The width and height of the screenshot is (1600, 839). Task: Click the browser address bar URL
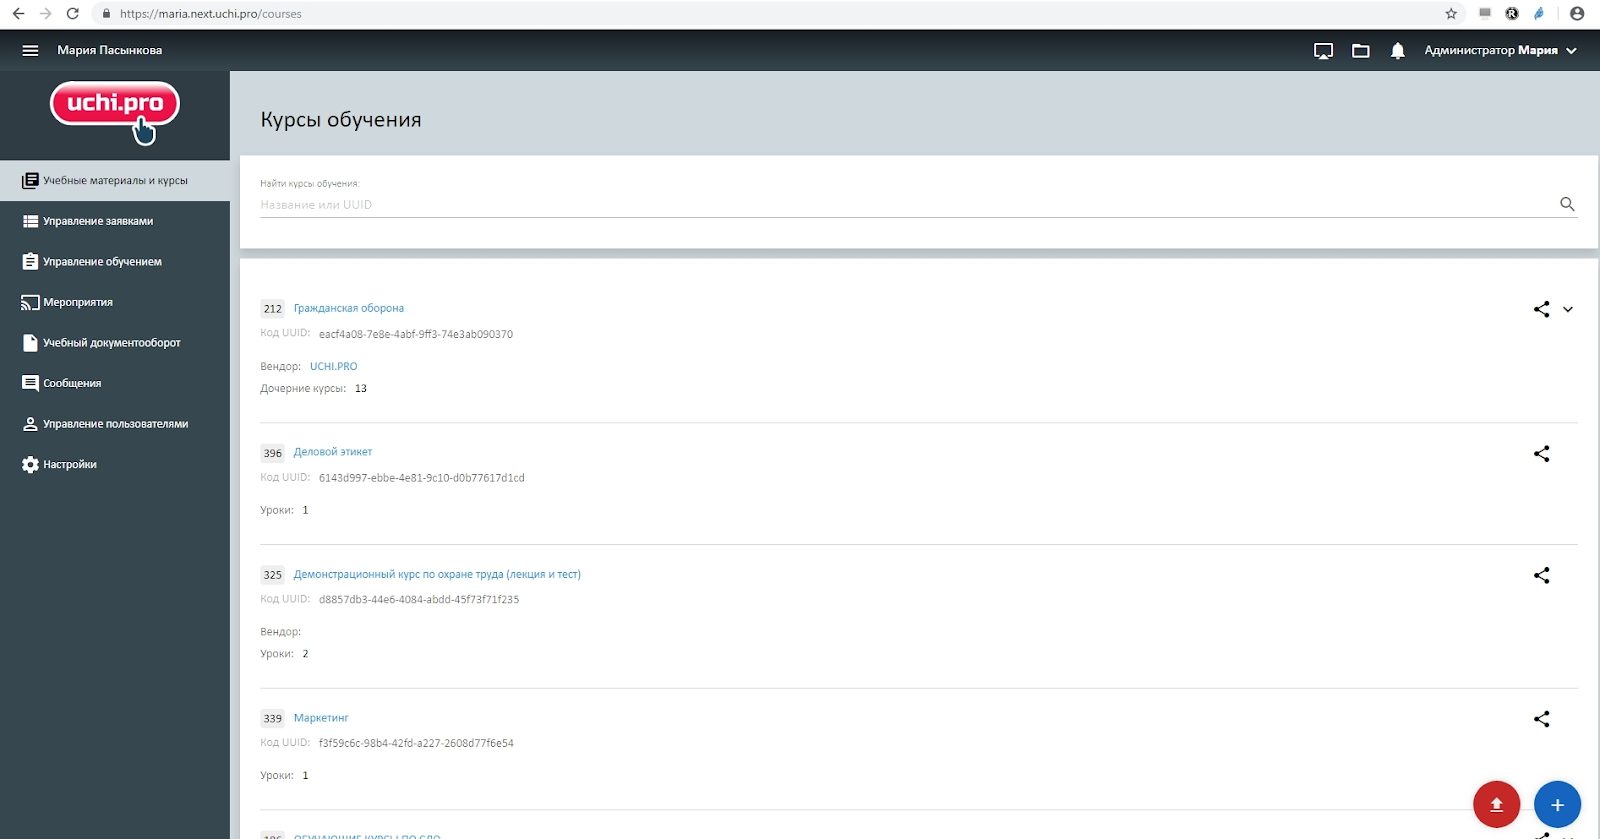tap(210, 14)
